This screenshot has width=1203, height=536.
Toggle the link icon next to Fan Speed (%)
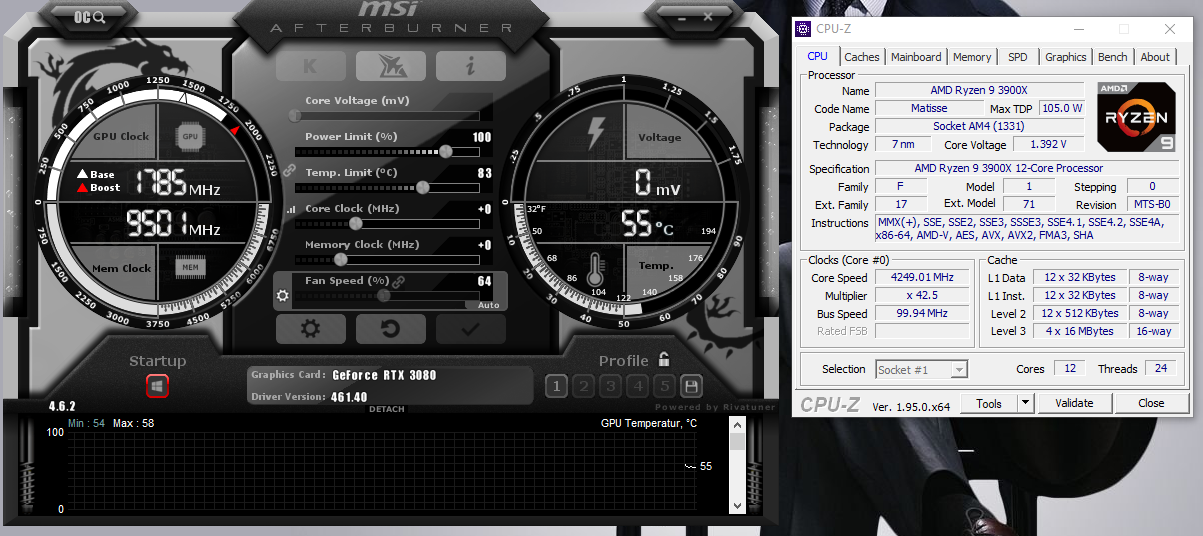click(x=398, y=281)
